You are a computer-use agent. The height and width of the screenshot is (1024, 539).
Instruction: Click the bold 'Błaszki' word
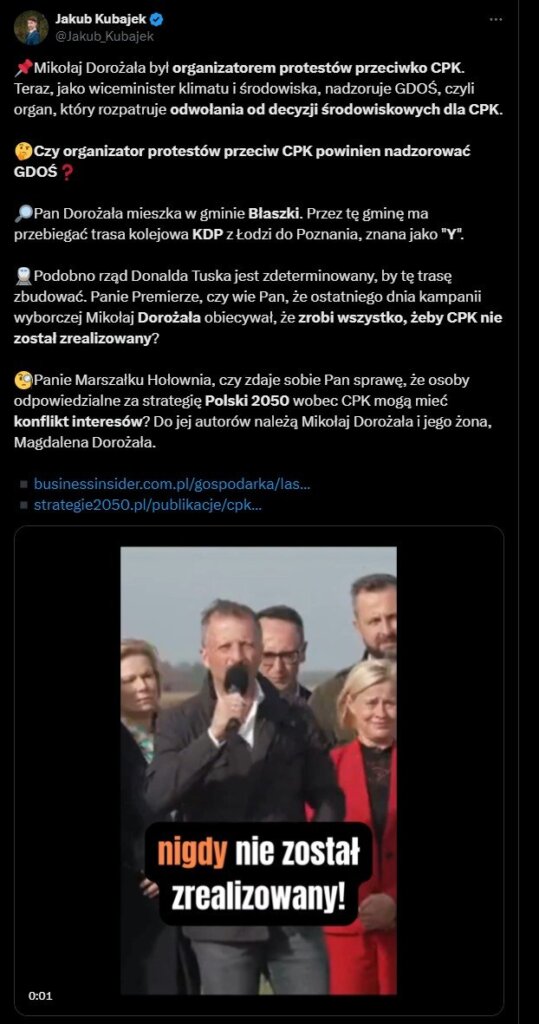tap(274, 214)
